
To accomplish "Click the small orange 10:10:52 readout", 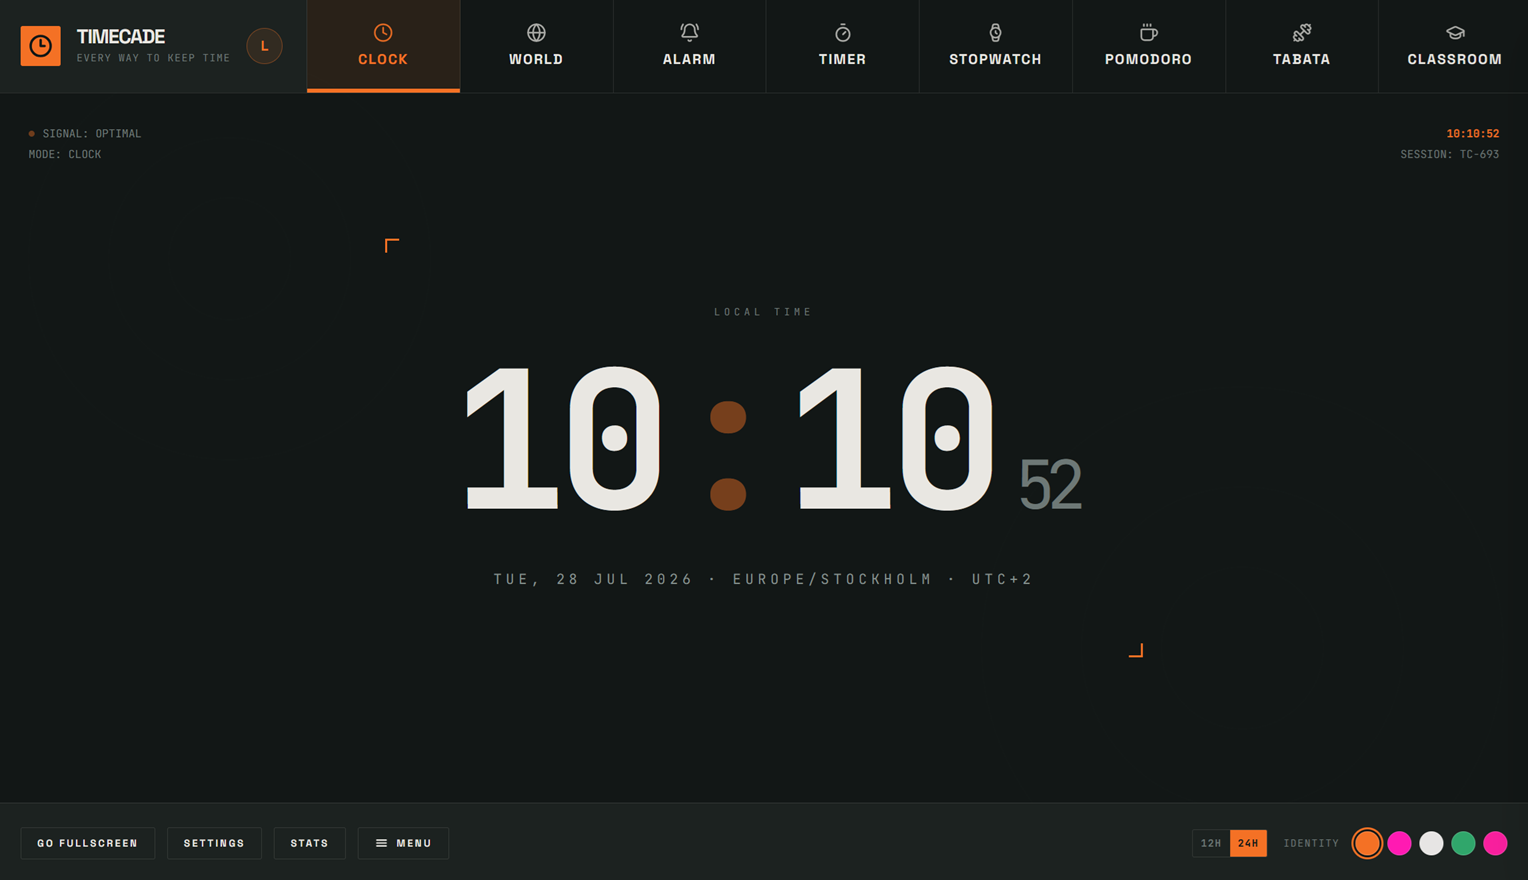I will click(1472, 133).
